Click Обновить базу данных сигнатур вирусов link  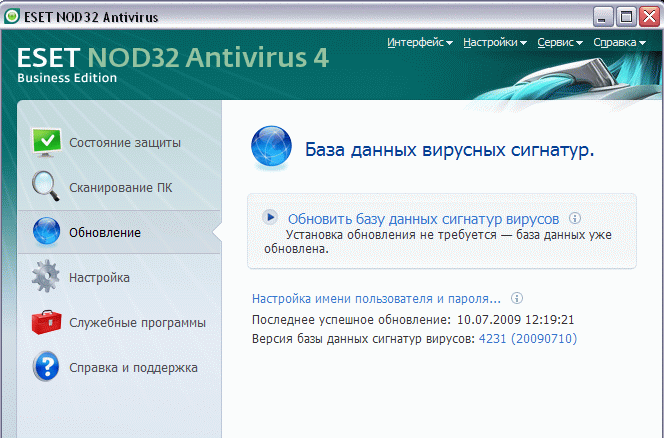(x=423, y=219)
